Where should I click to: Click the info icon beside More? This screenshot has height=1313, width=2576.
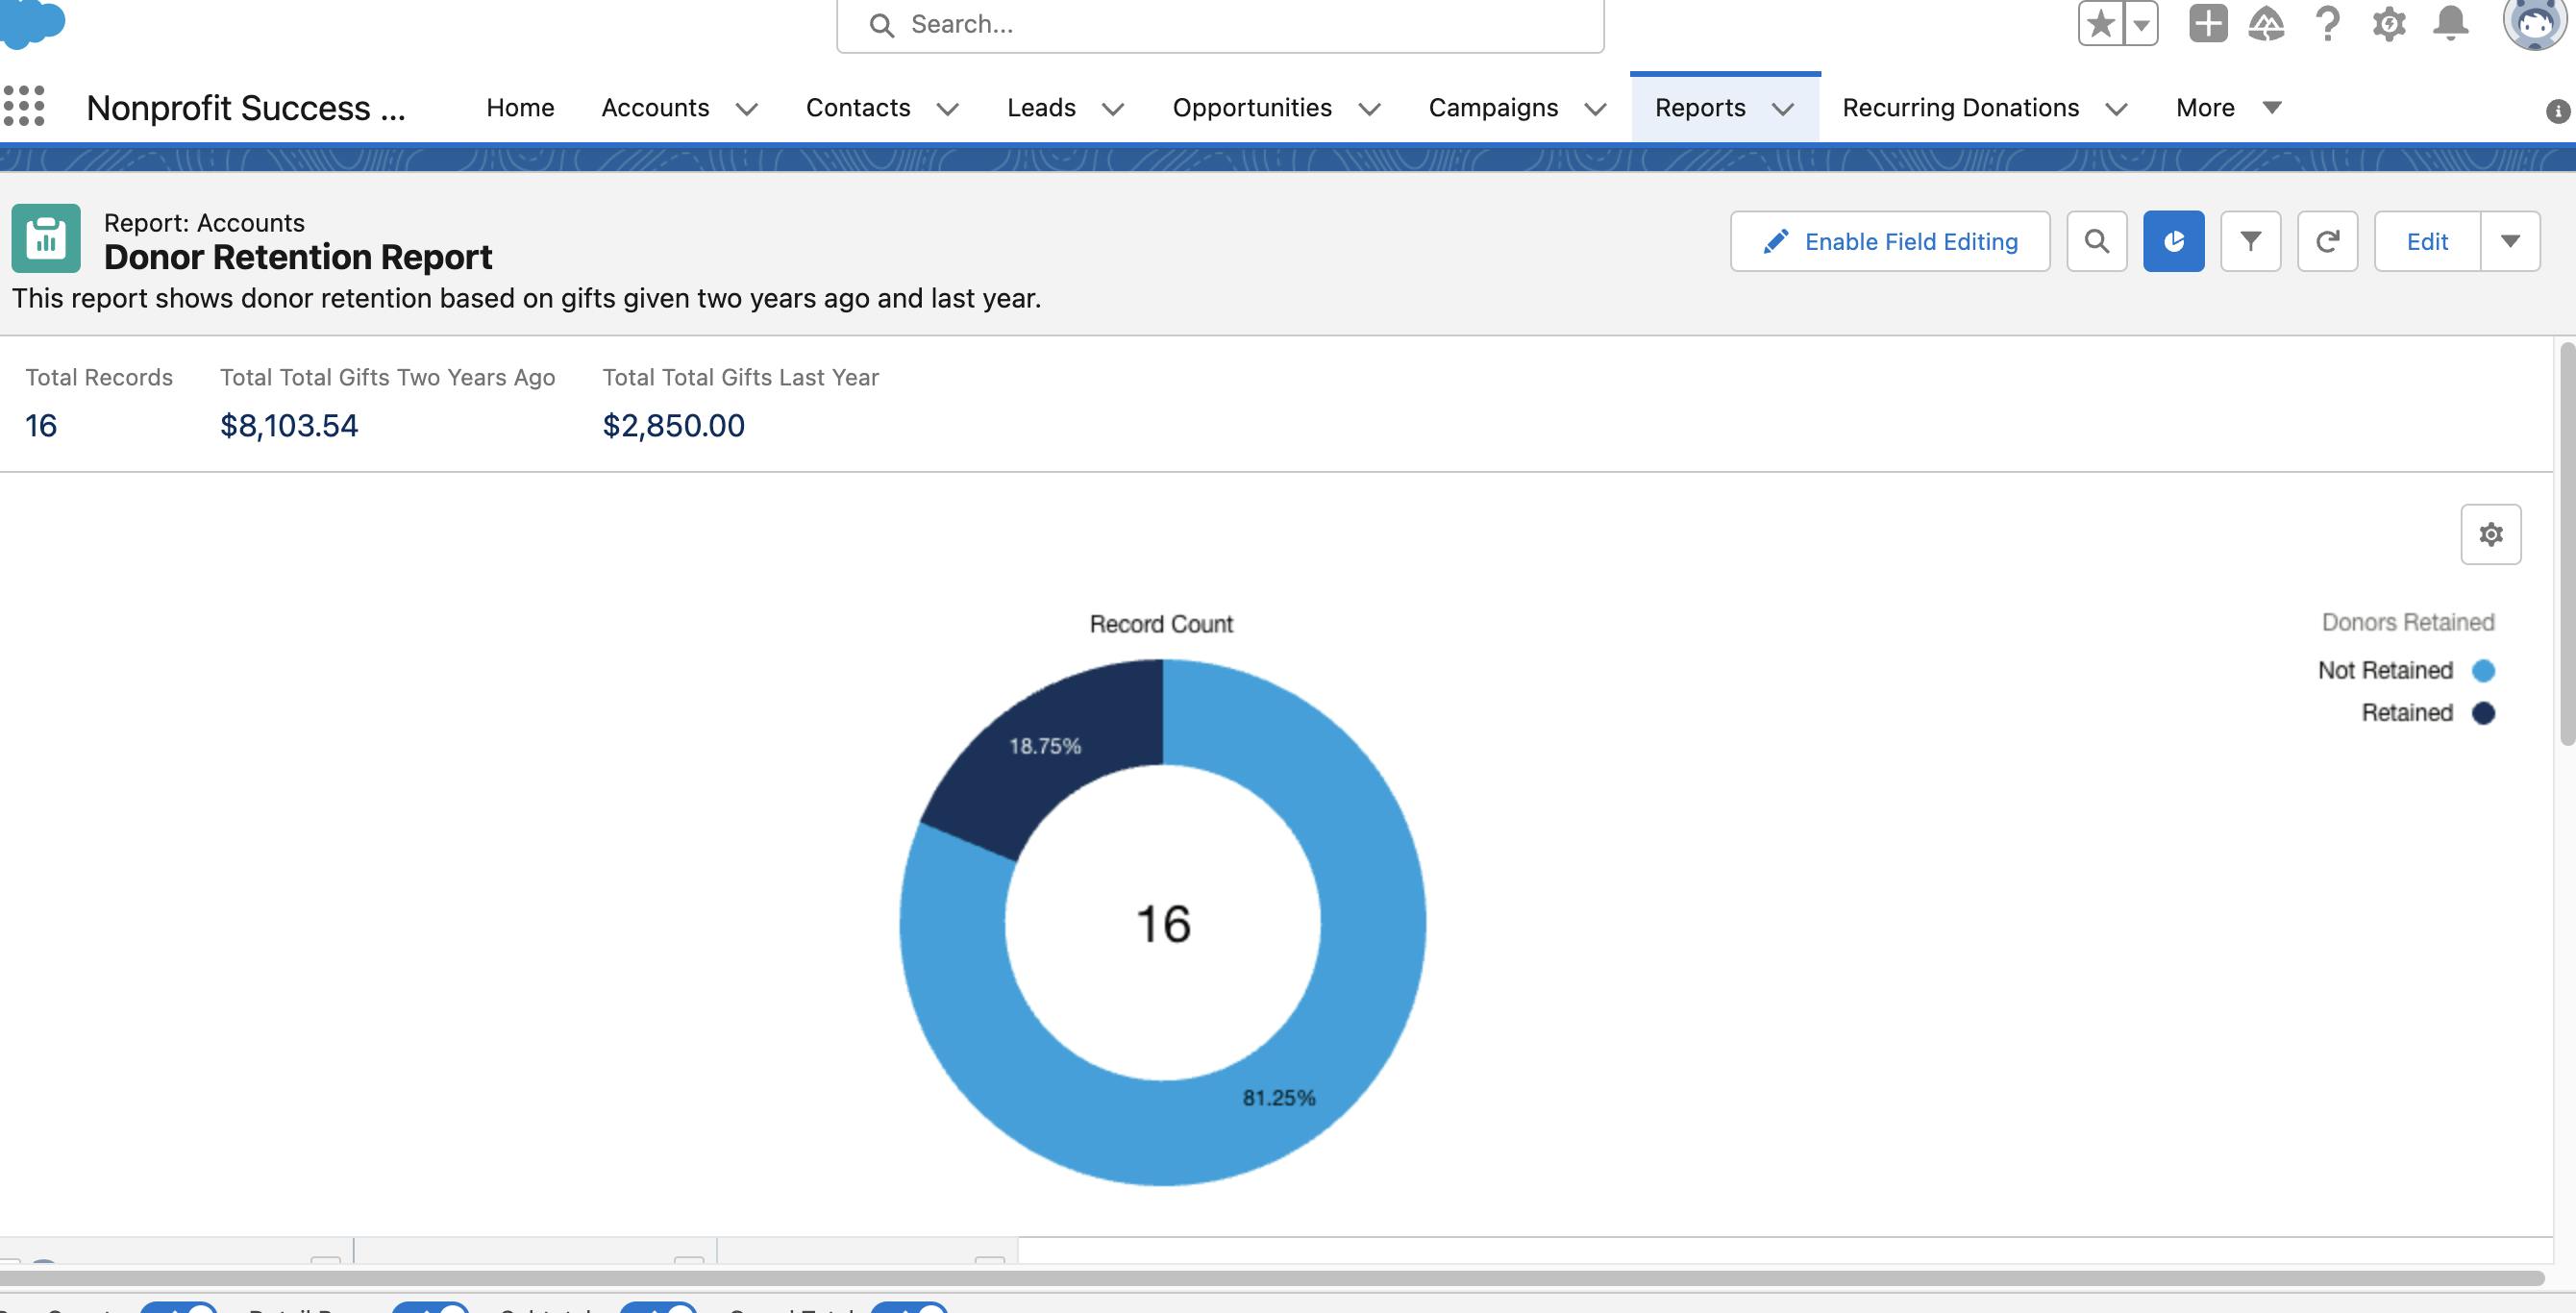tap(2557, 111)
